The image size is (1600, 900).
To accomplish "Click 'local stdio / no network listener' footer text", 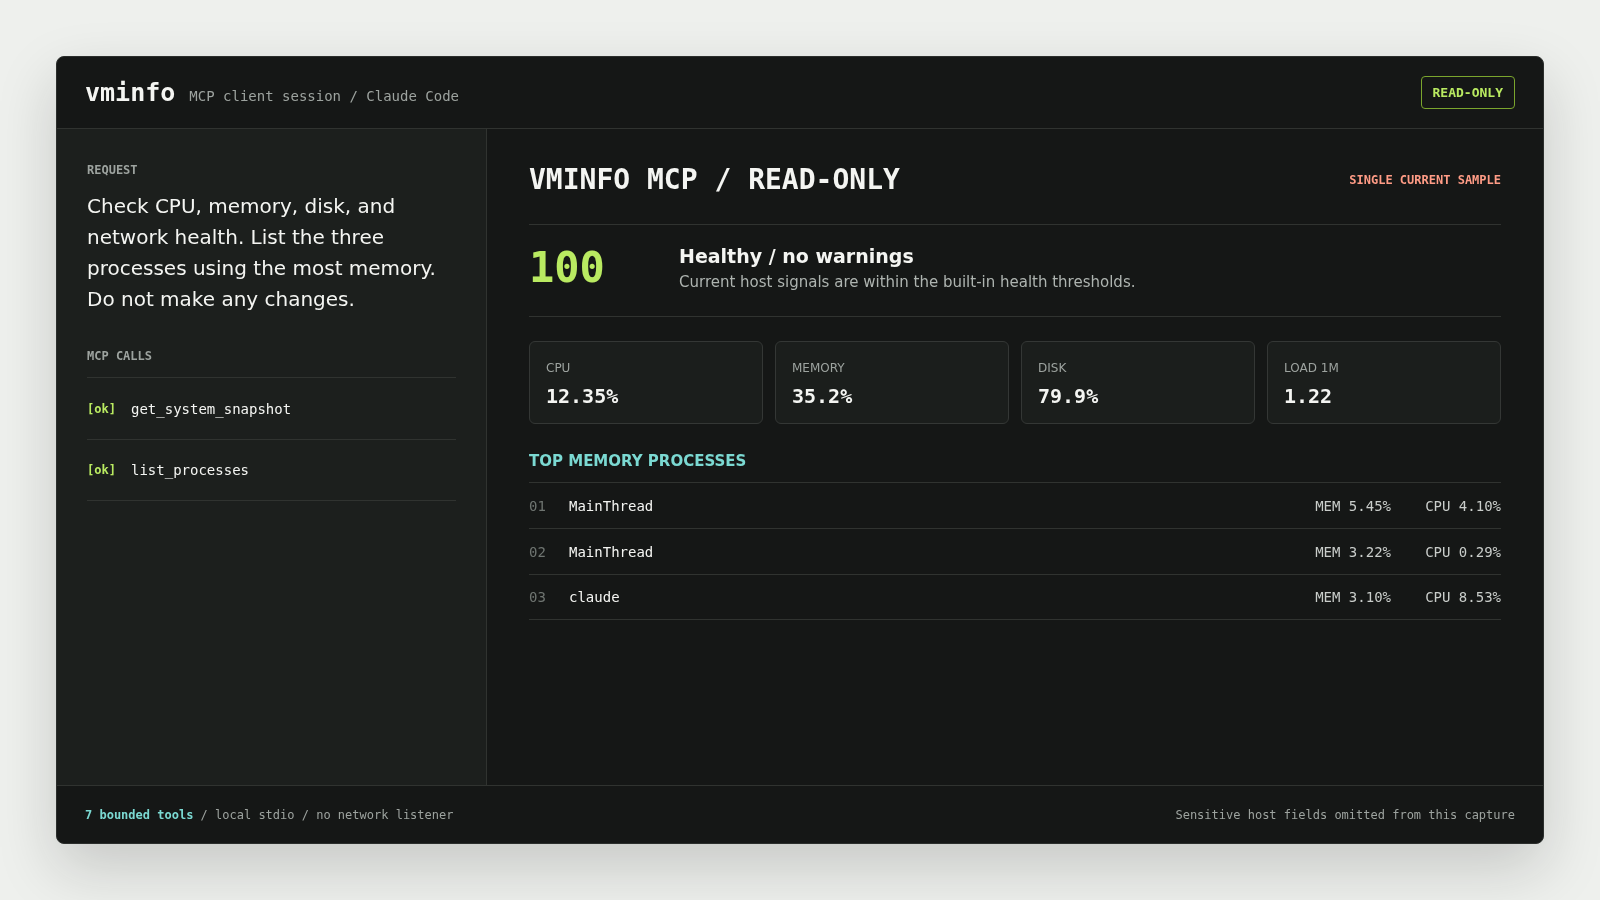I will coord(334,815).
